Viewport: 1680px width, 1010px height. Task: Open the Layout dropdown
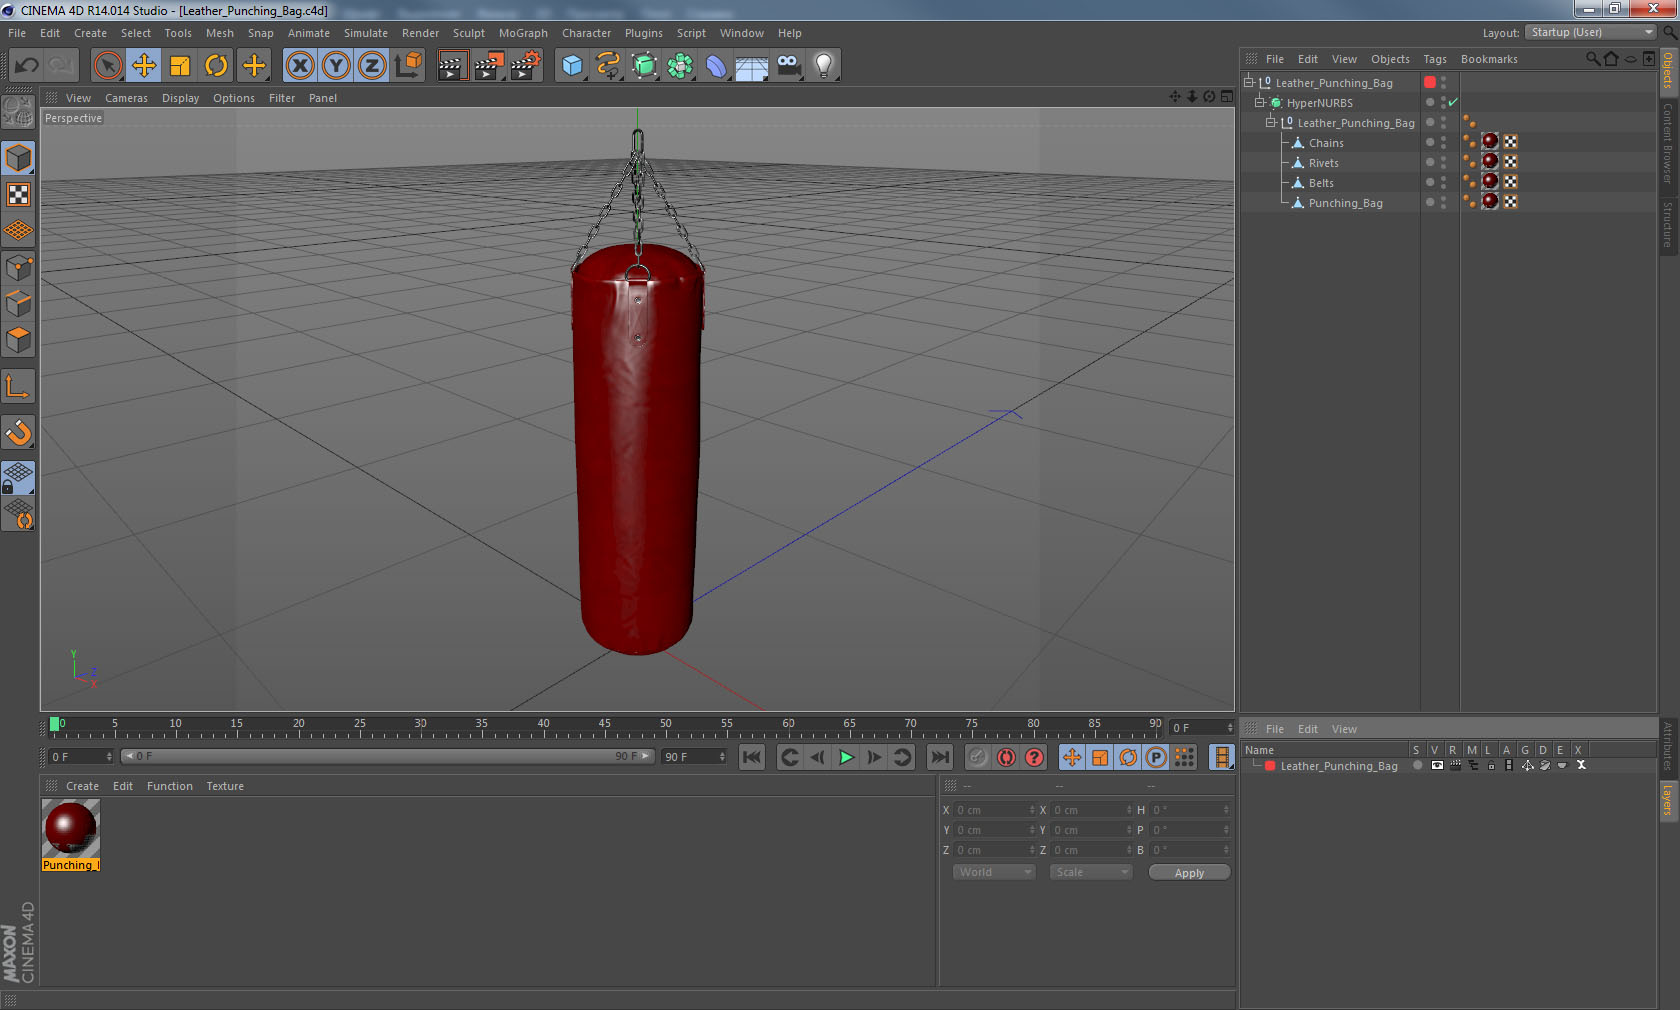click(x=1592, y=32)
